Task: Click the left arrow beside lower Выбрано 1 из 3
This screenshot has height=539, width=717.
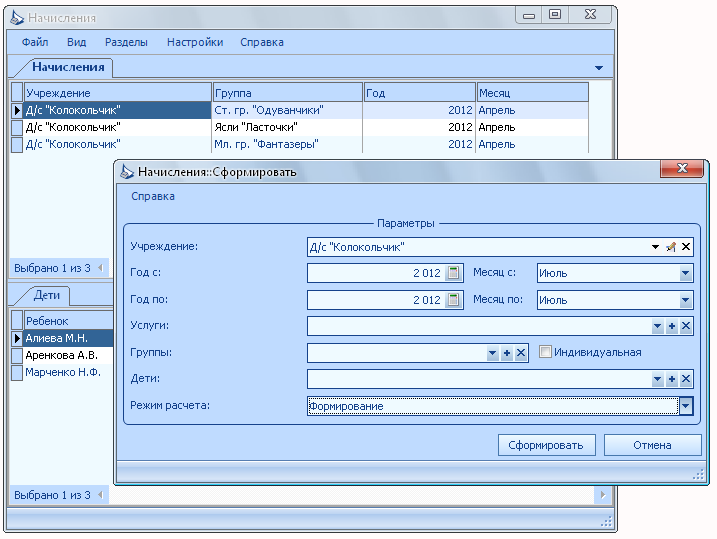Action: 101,495
